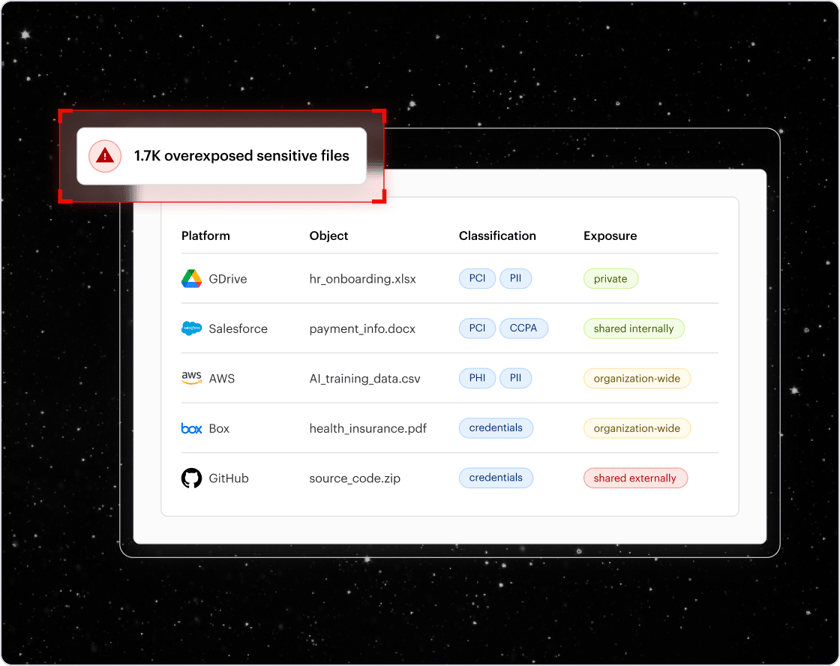840x666 pixels.
Task: Sort by the Platform column header
Action: tap(205, 236)
